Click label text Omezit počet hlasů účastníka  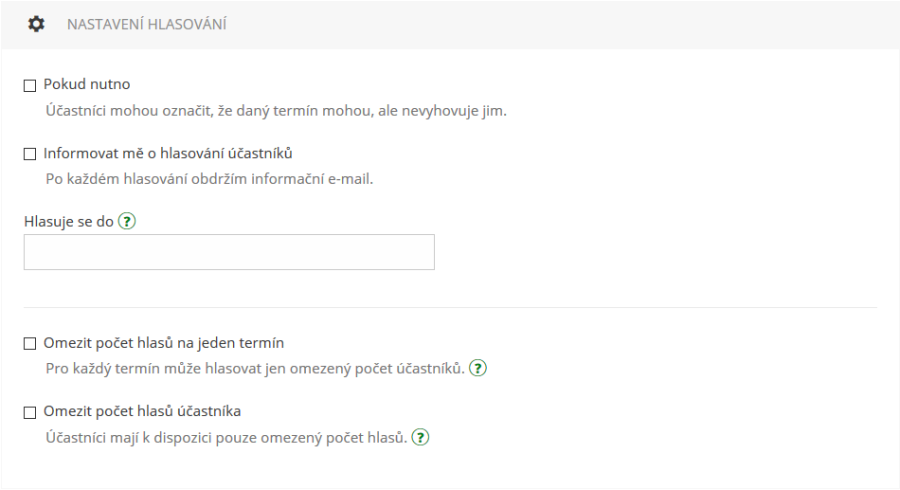click(142, 411)
